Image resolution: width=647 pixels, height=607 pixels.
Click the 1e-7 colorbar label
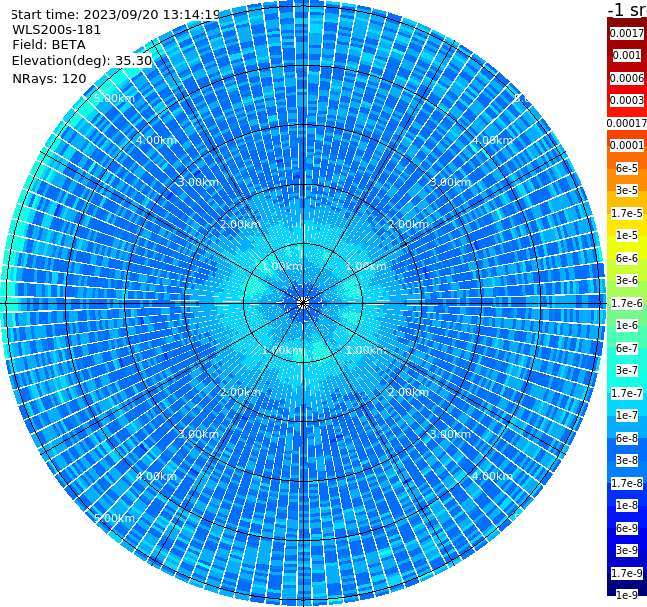coord(627,415)
